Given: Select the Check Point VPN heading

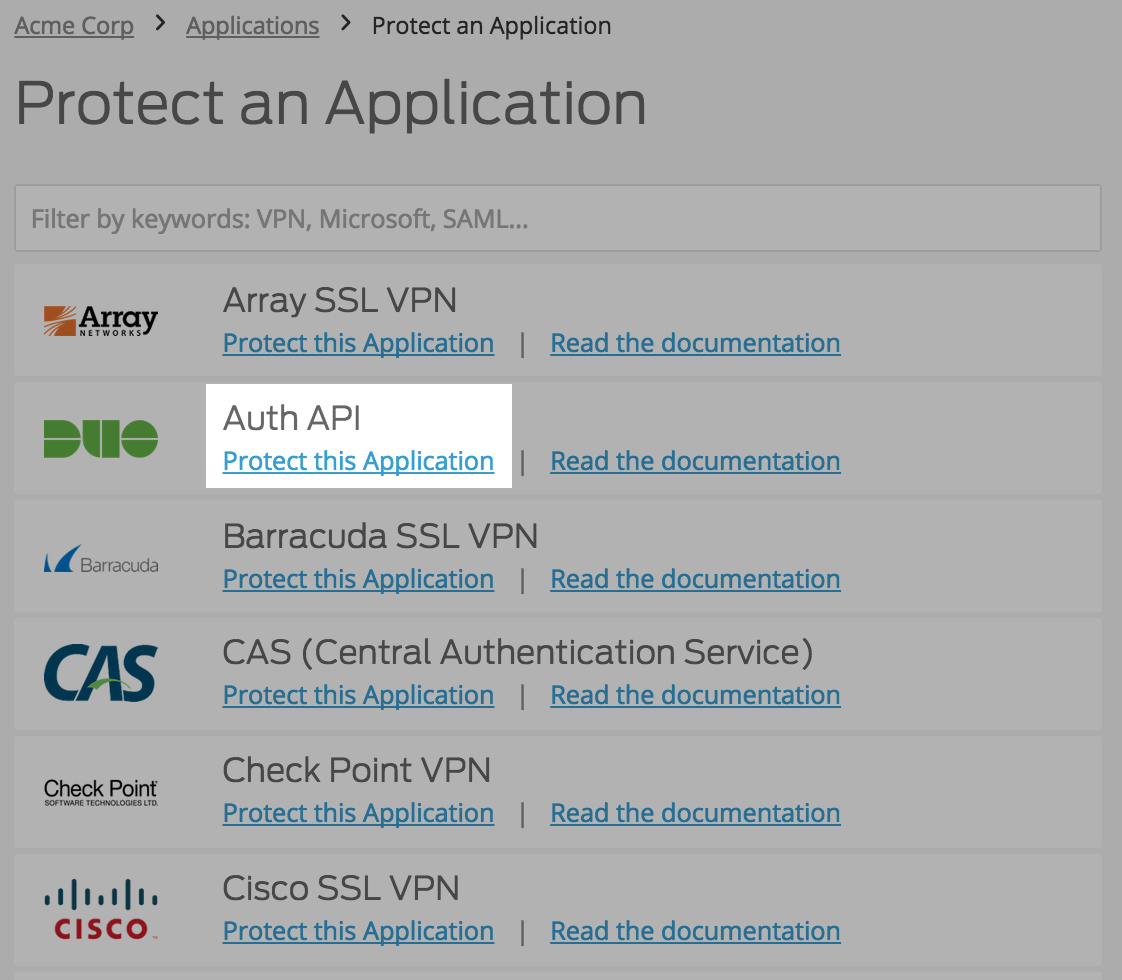Looking at the screenshot, I should pos(356,770).
